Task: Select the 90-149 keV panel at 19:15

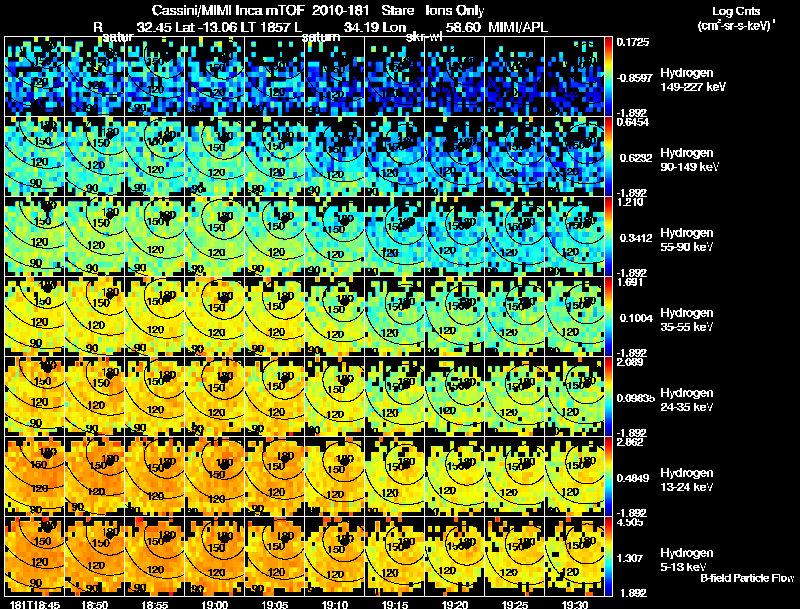Action: pos(394,157)
